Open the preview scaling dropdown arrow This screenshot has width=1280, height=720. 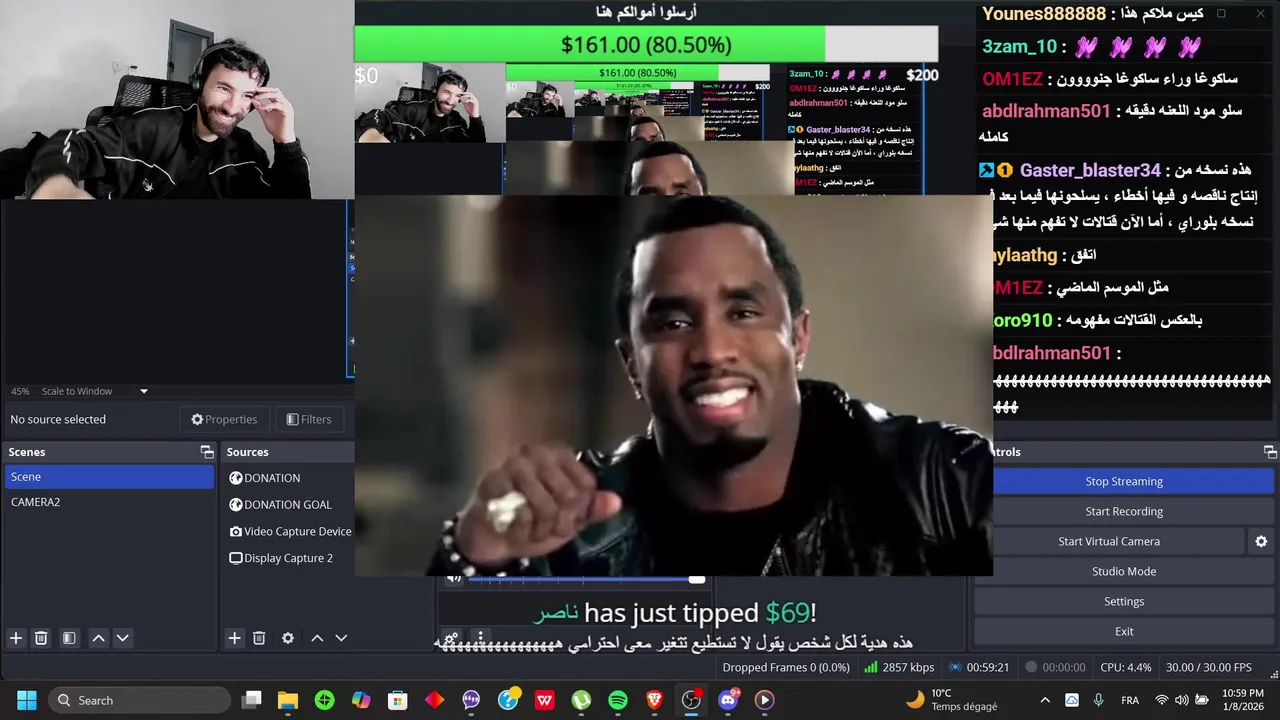pyautogui.click(x=144, y=391)
